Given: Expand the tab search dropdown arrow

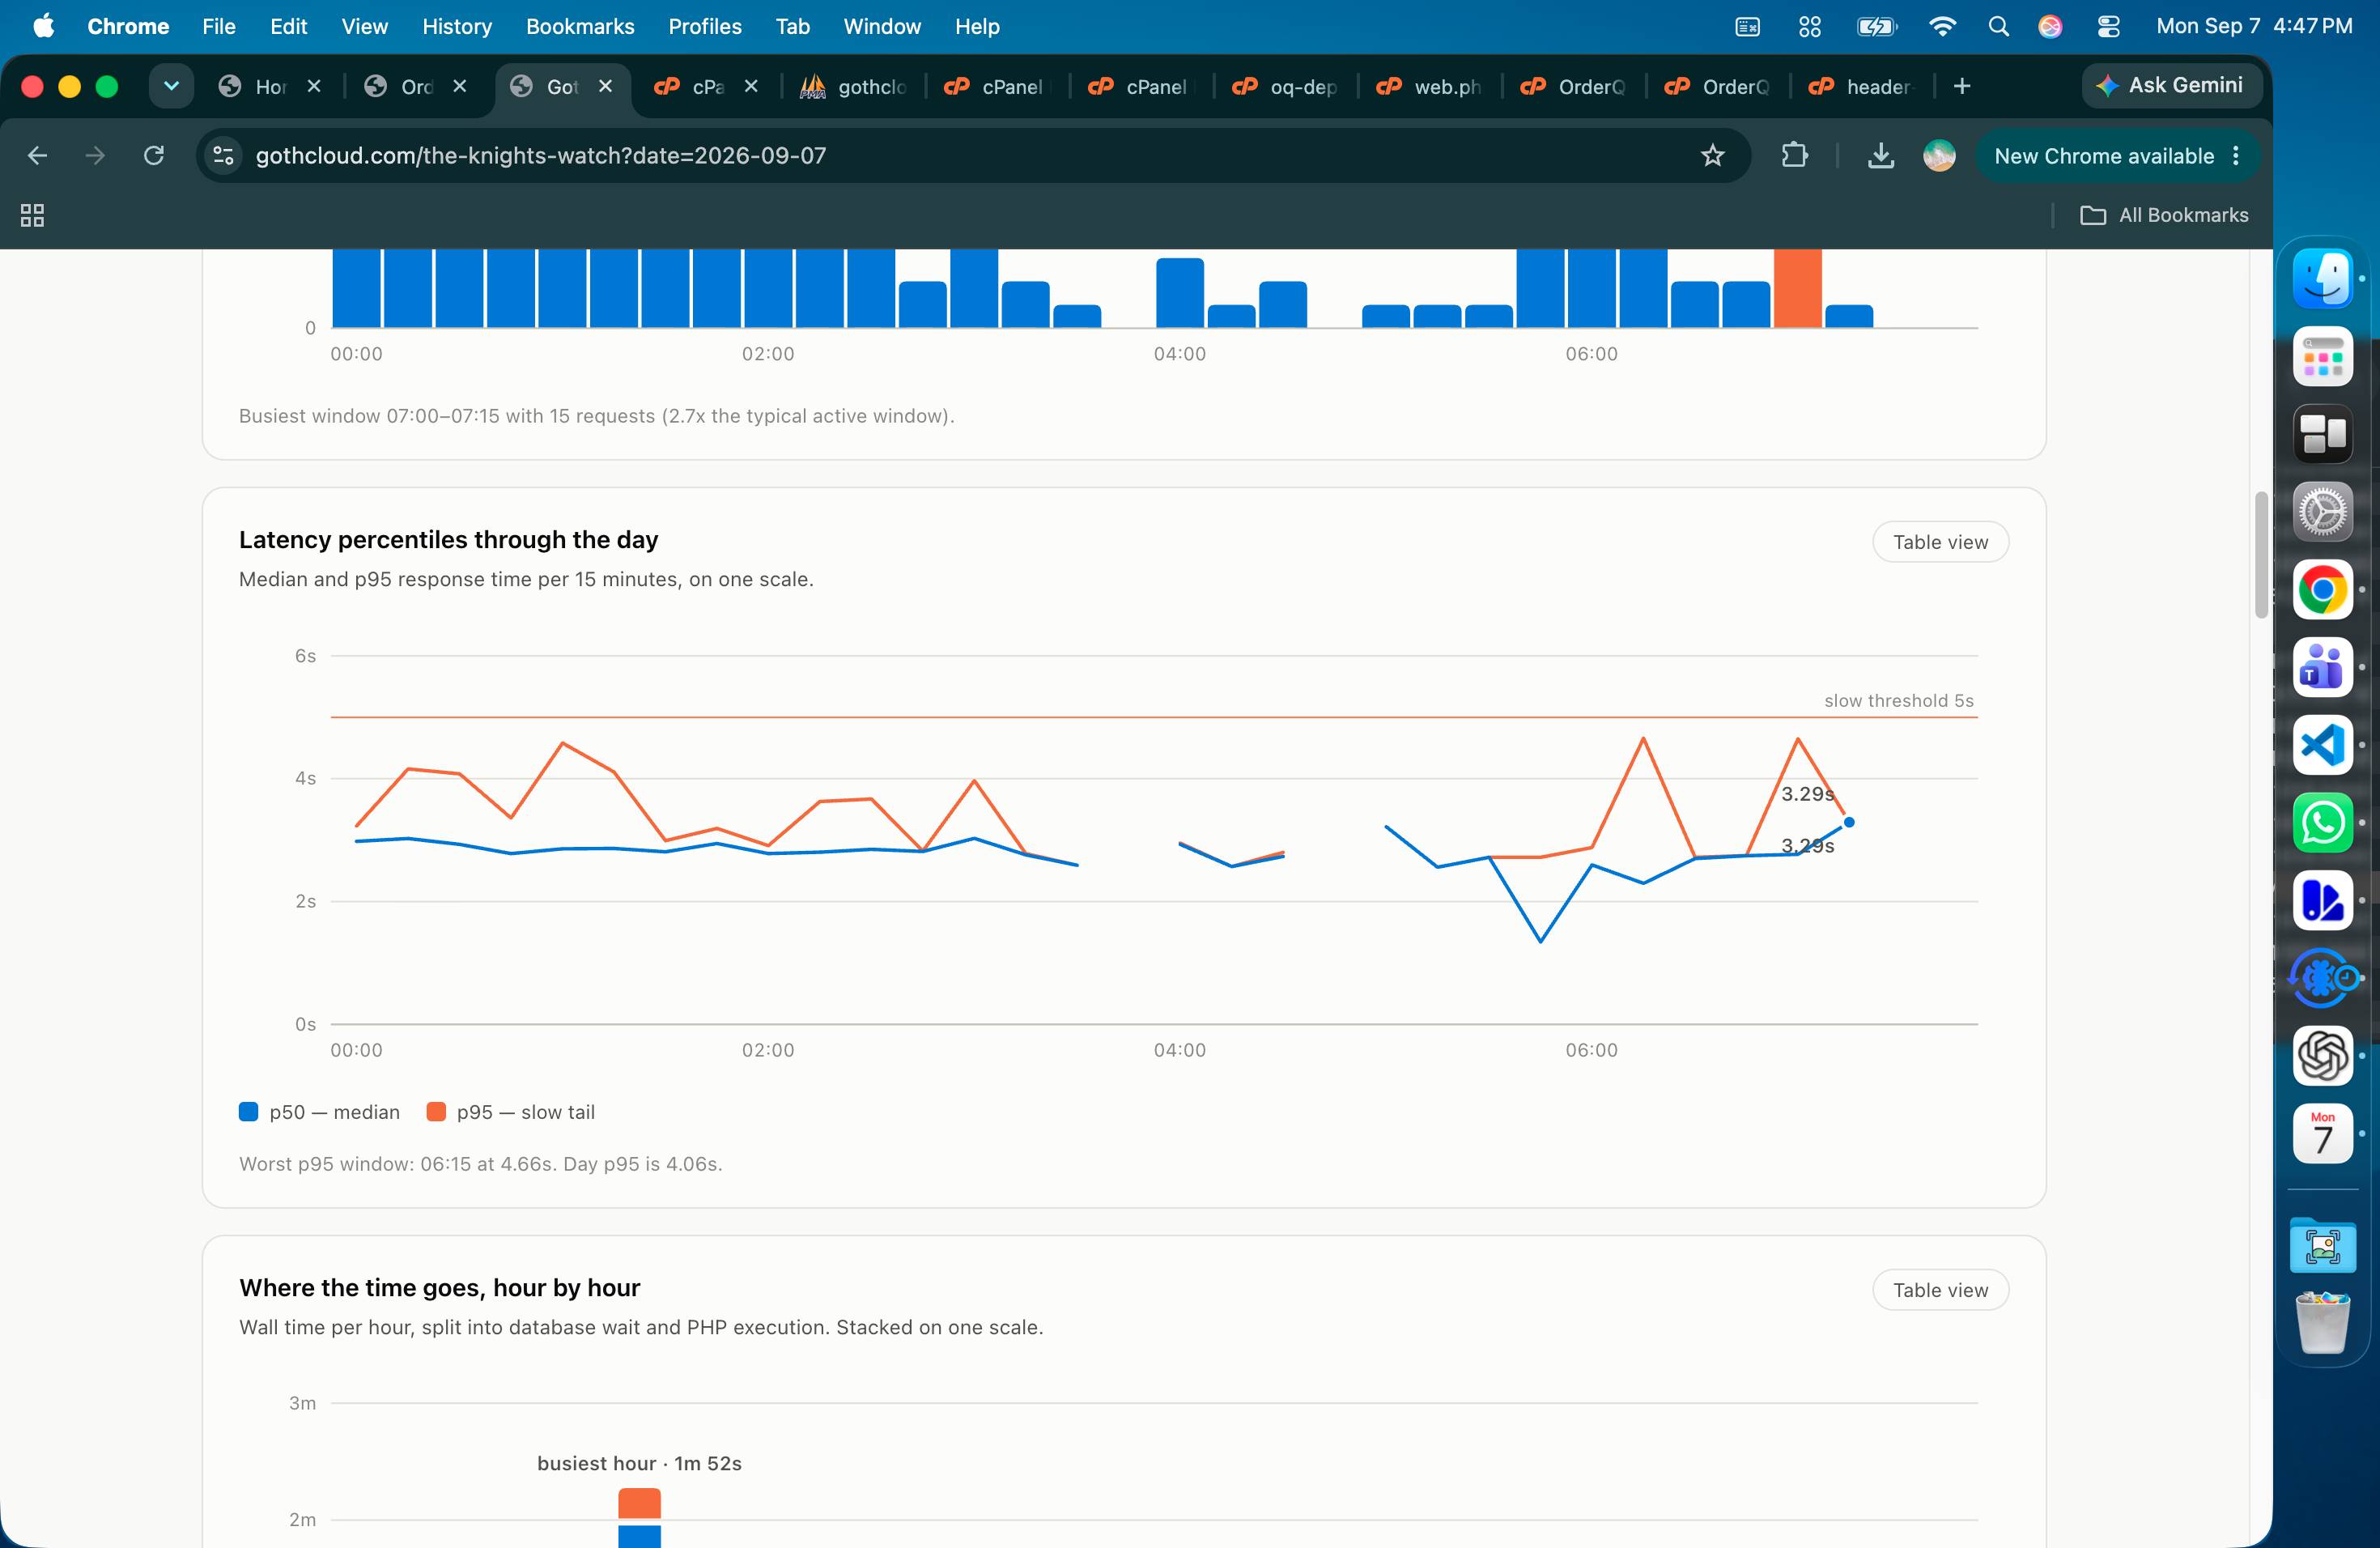Looking at the screenshot, I should (171, 87).
